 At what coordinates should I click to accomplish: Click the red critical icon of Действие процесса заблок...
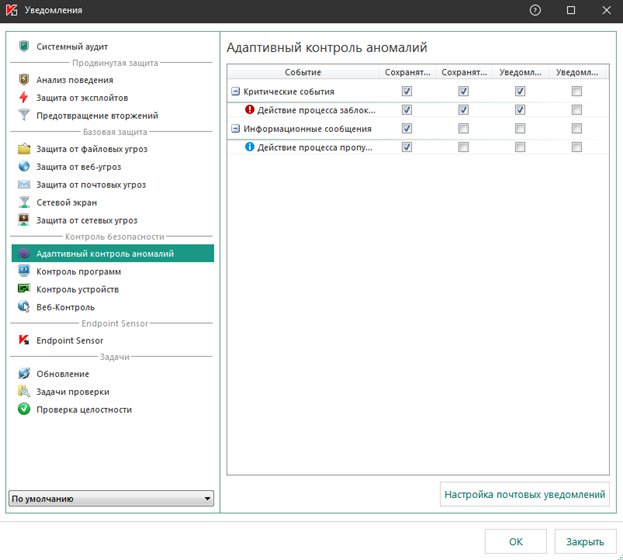point(250,109)
